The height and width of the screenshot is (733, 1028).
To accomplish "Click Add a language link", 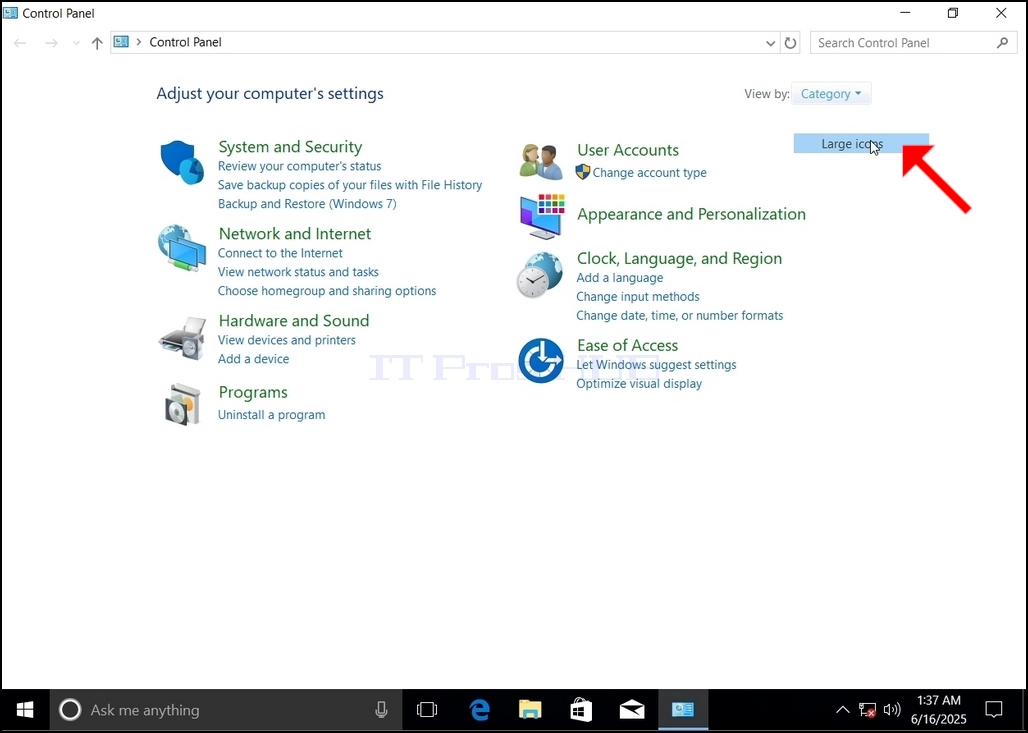I will tap(620, 278).
